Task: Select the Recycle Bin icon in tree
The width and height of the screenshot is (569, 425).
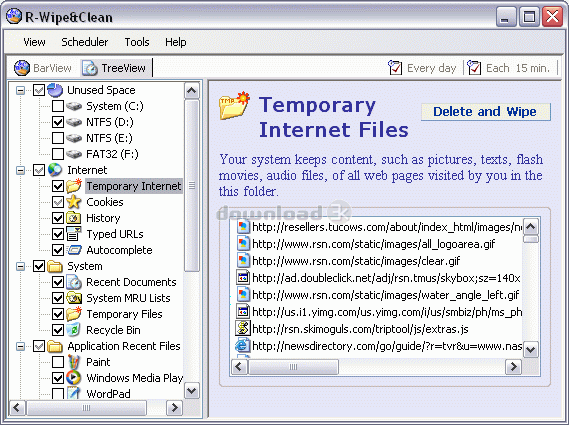Action: pos(73,330)
